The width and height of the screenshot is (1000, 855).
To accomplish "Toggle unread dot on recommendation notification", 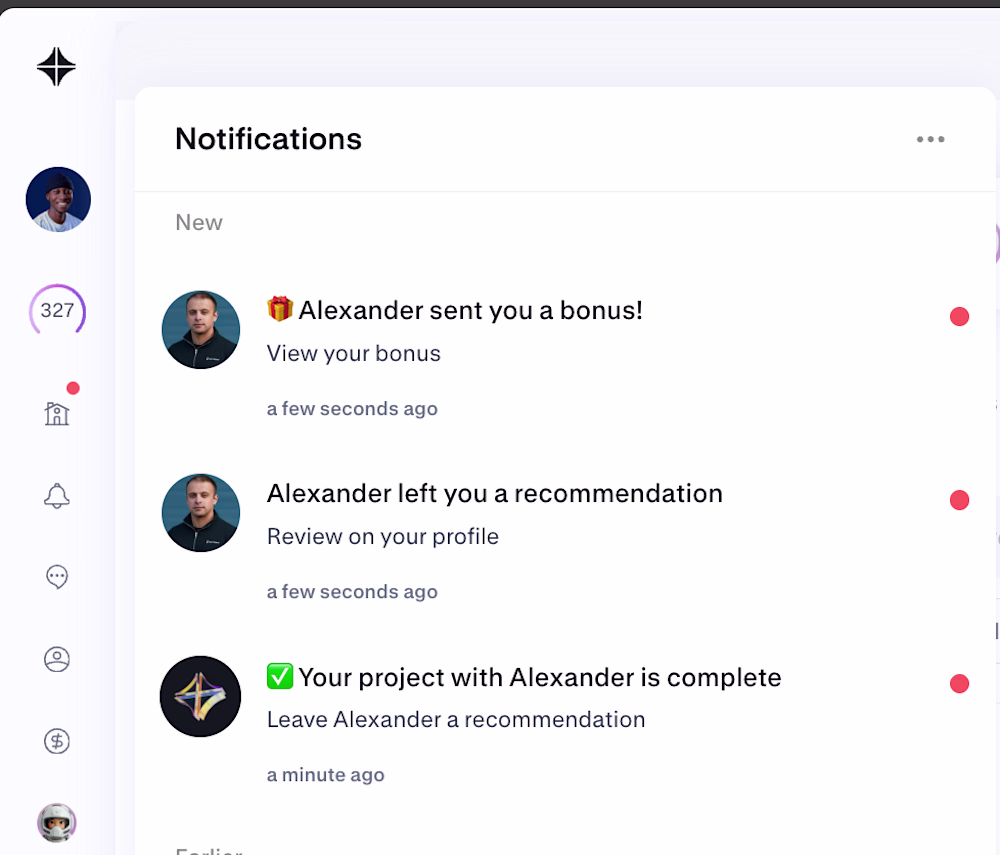I will click(x=959, y=500).
